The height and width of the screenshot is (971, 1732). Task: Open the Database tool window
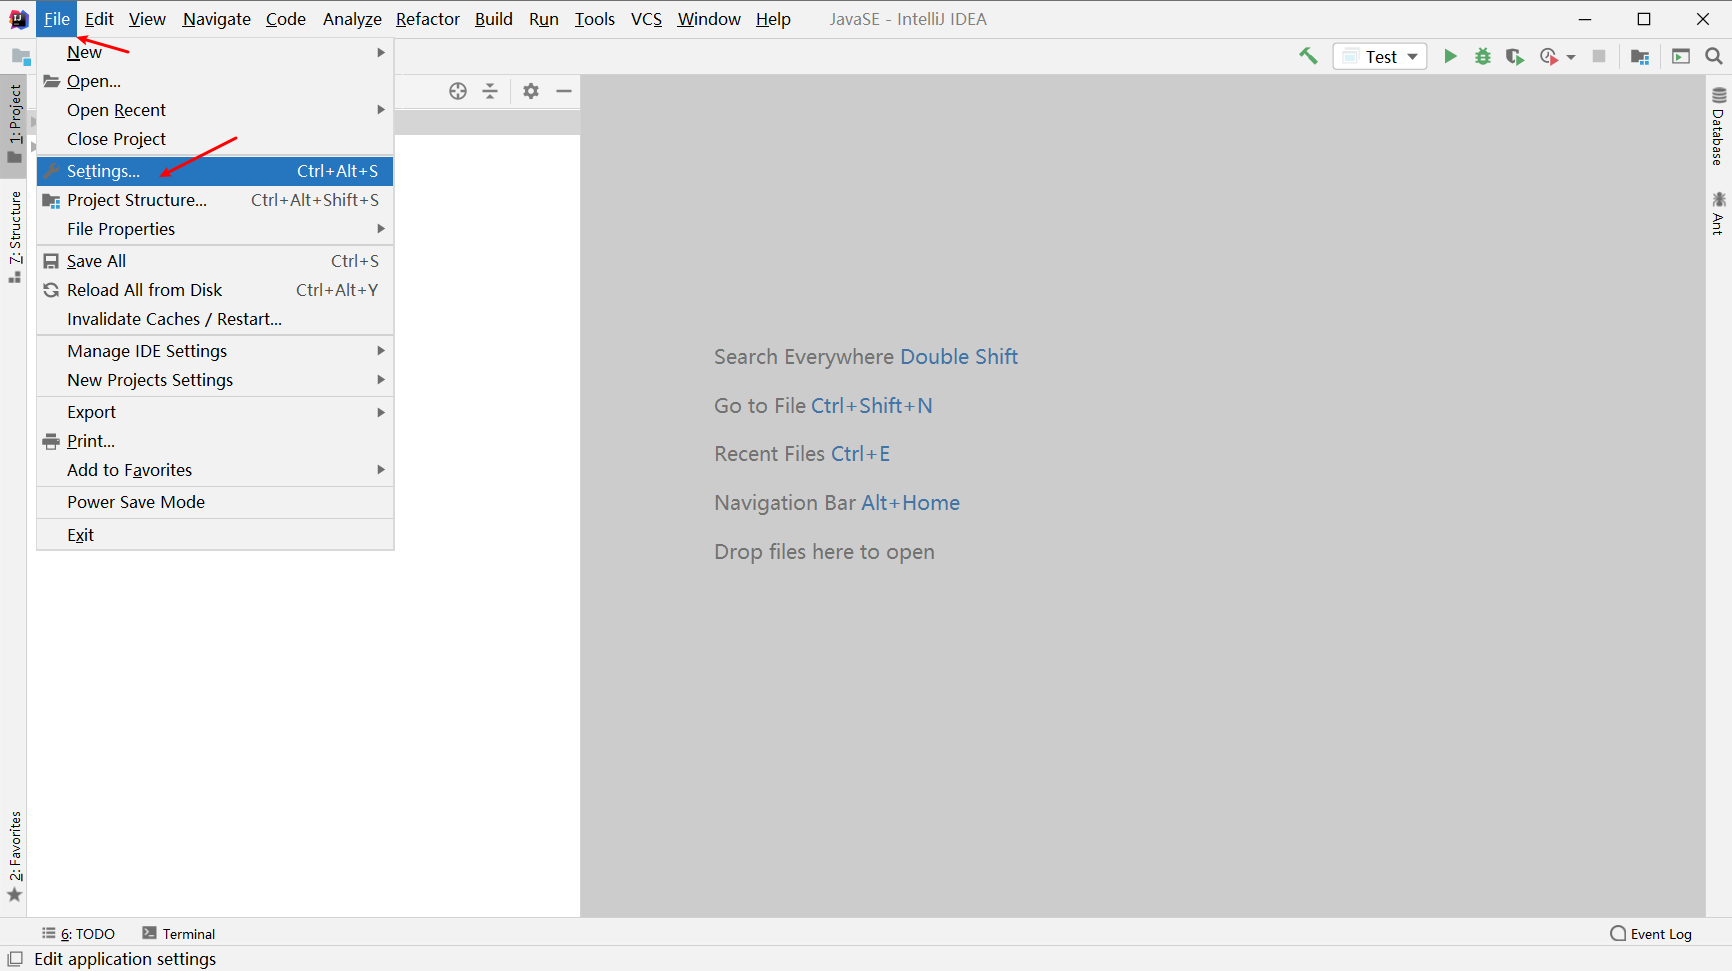pyautogui.click(x=1719, y=126)
